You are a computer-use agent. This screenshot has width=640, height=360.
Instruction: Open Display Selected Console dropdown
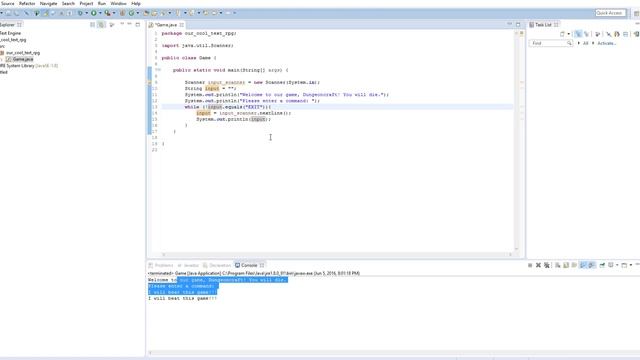click(x=617, y=265)
